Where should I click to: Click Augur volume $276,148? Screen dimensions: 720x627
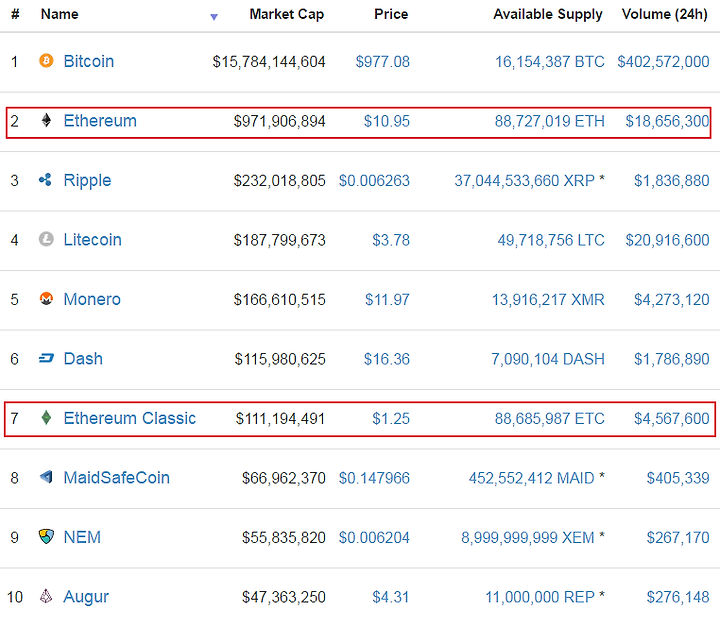pyautogui.click(x=678, y=597)
